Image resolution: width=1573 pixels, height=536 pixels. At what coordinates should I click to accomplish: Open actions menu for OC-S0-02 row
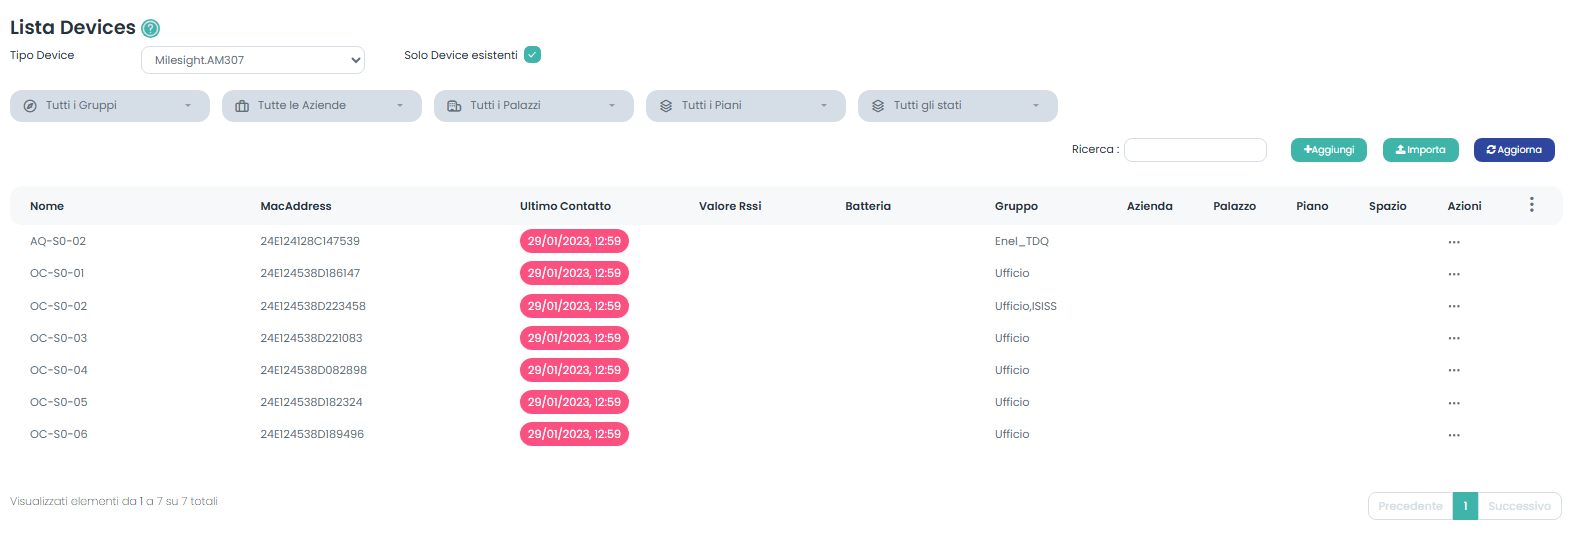click(1453, 306)
